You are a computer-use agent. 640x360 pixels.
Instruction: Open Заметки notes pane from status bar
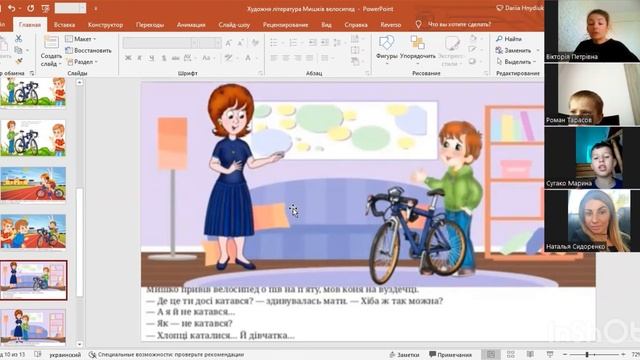(x=404, y=355)
